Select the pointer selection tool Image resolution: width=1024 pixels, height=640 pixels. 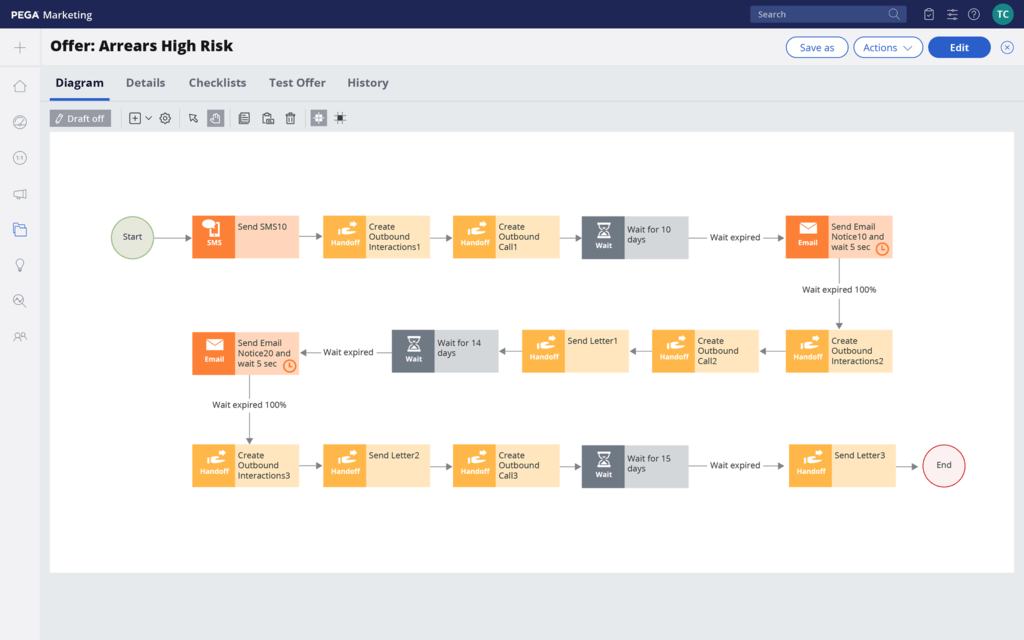pyautogui.click(x=193, y=118)
